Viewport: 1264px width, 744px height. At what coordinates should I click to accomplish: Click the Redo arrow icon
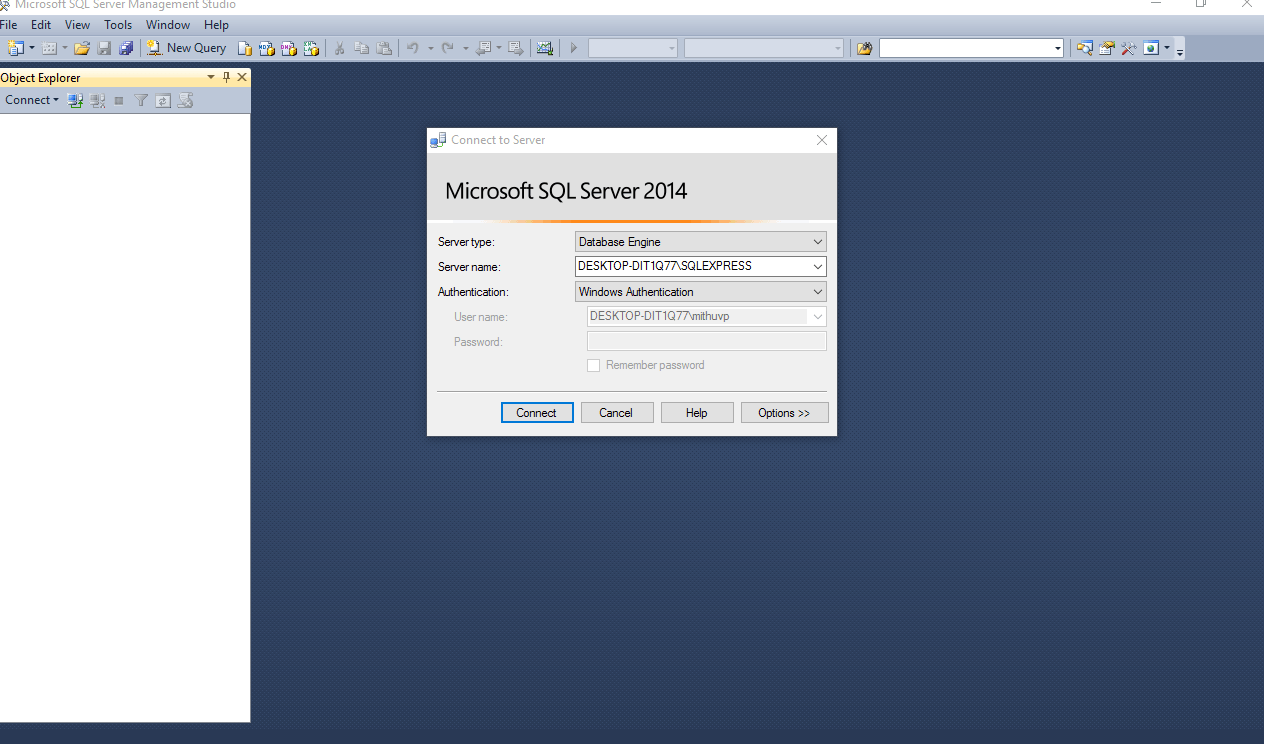point(448,48)
